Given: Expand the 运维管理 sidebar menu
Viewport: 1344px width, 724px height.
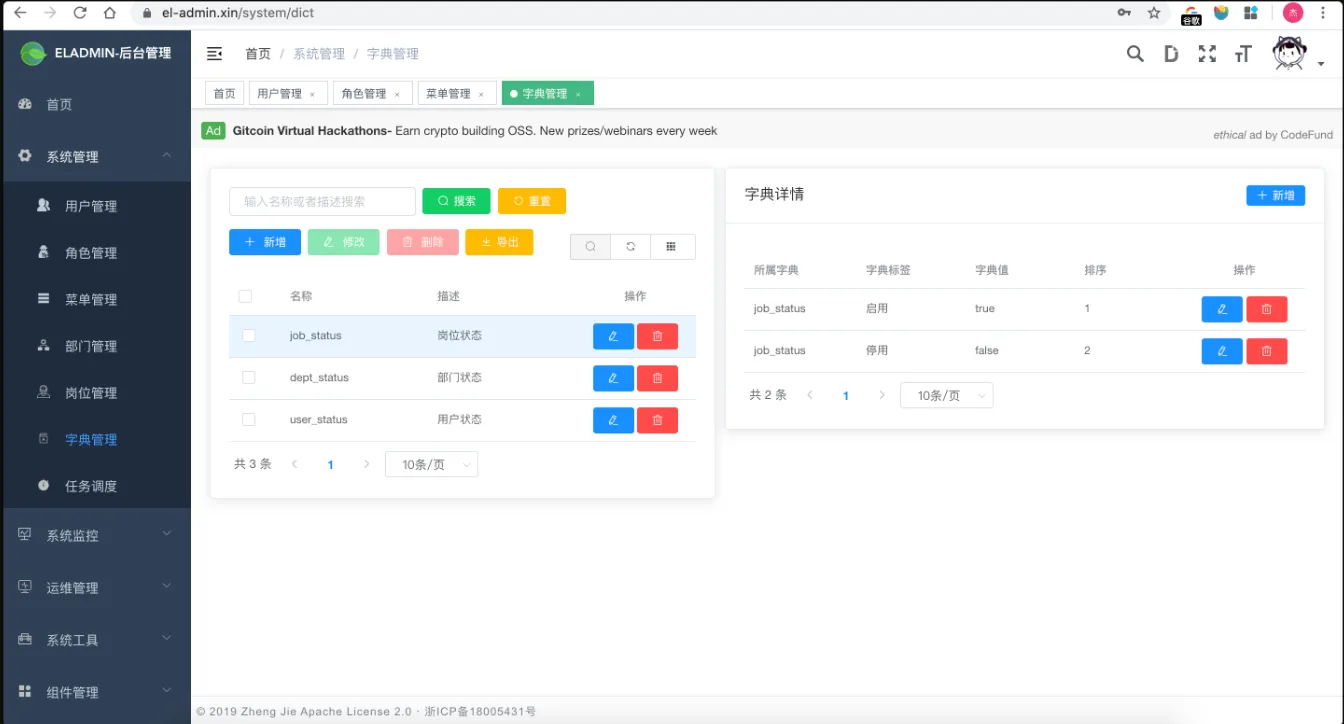Looking at the screenshot, I should pos(96,587).
